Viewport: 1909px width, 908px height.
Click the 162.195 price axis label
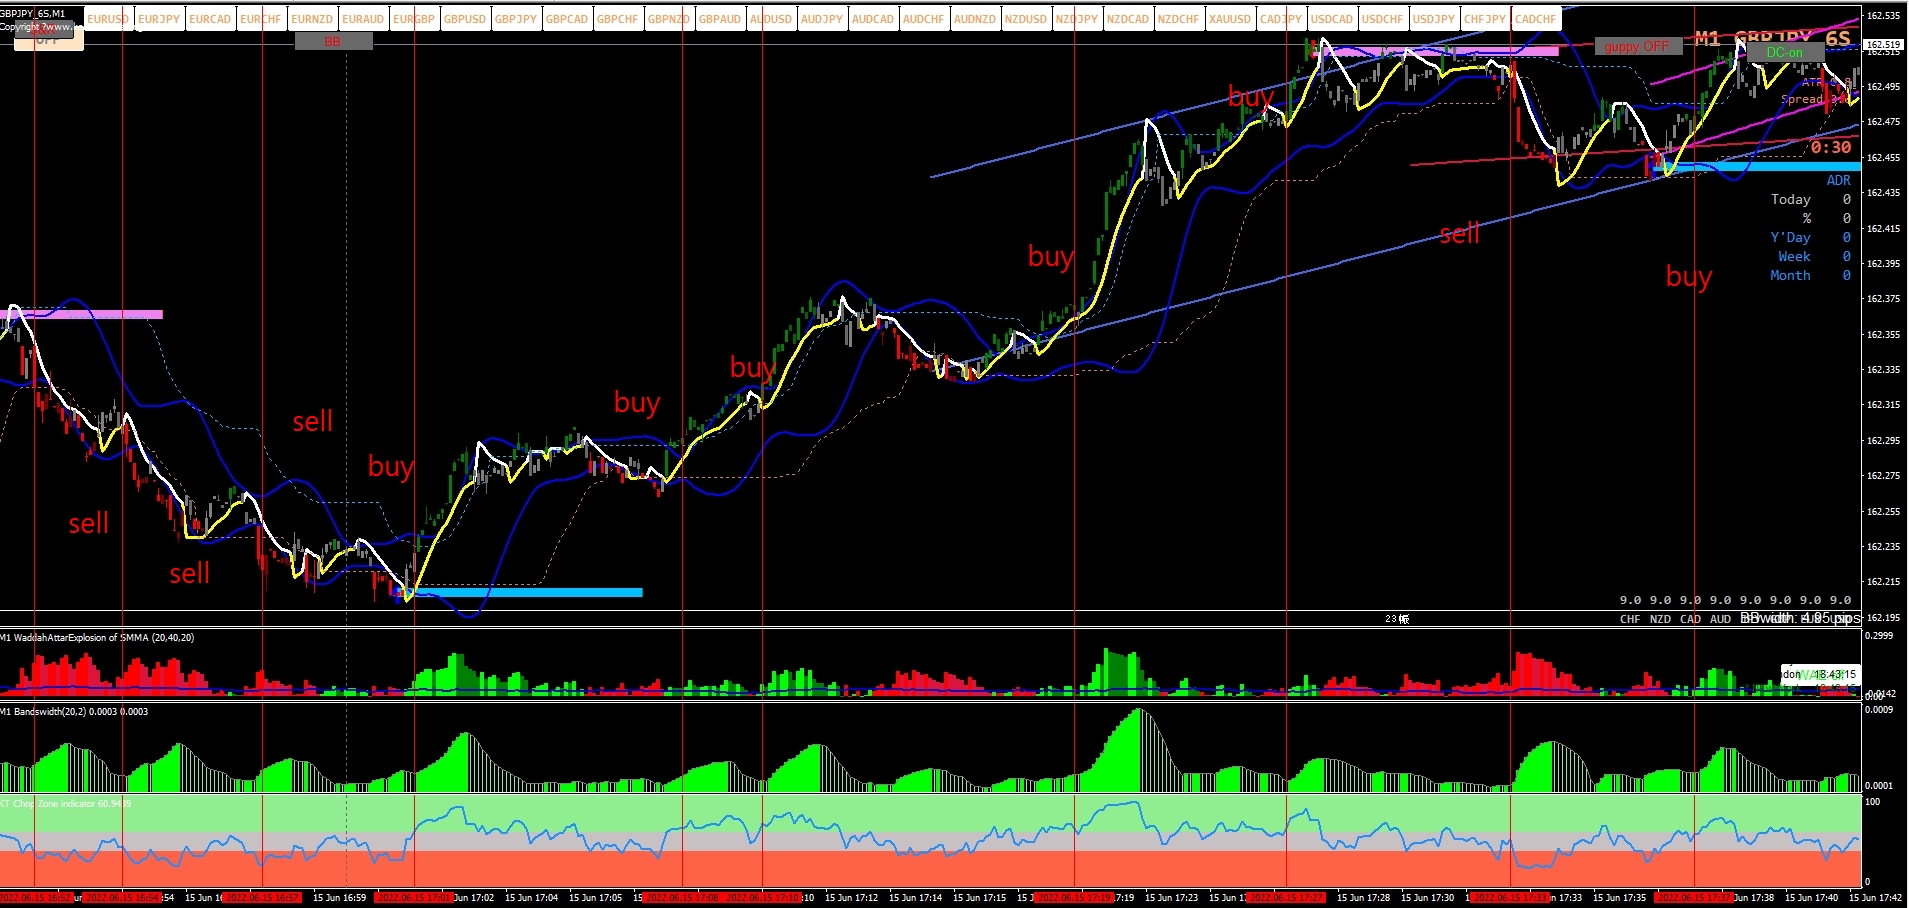point(1883,617)
